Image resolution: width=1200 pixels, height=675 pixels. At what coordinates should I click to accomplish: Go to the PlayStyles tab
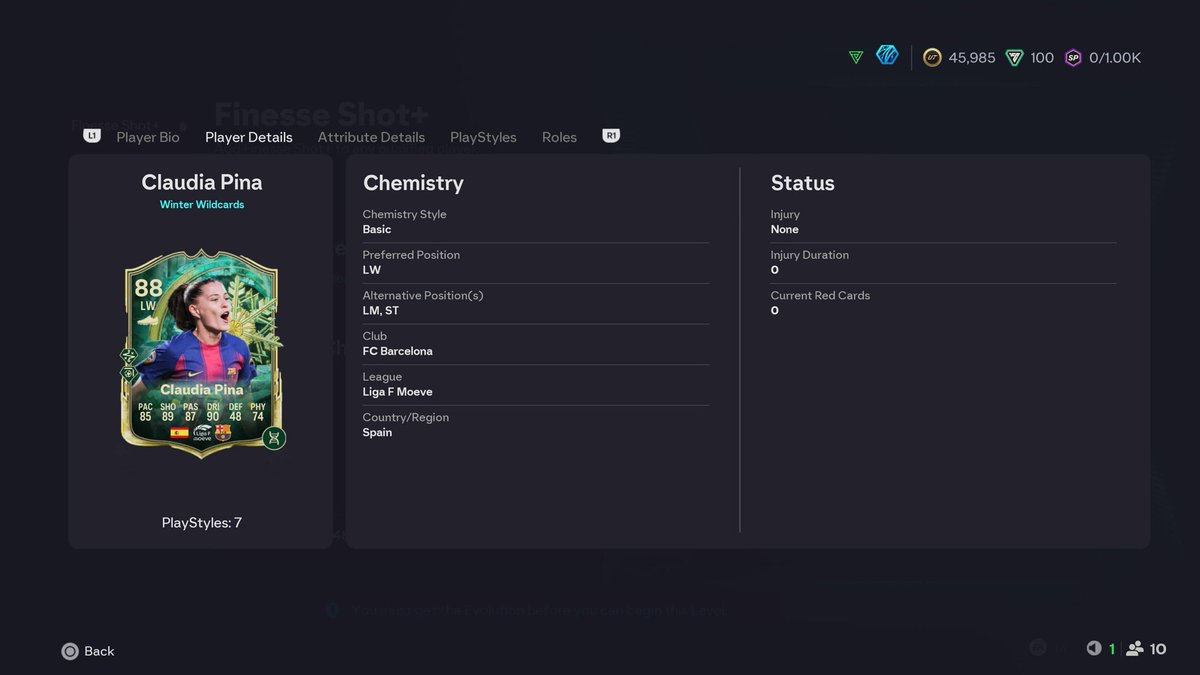(483, 137)
